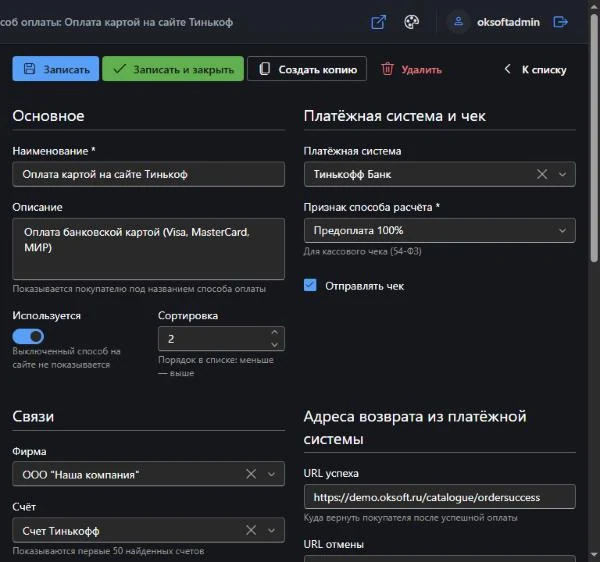Uncheck the Отправлять чек checkbox
Viewport: 600px width, 562px height.
[310, 285]
